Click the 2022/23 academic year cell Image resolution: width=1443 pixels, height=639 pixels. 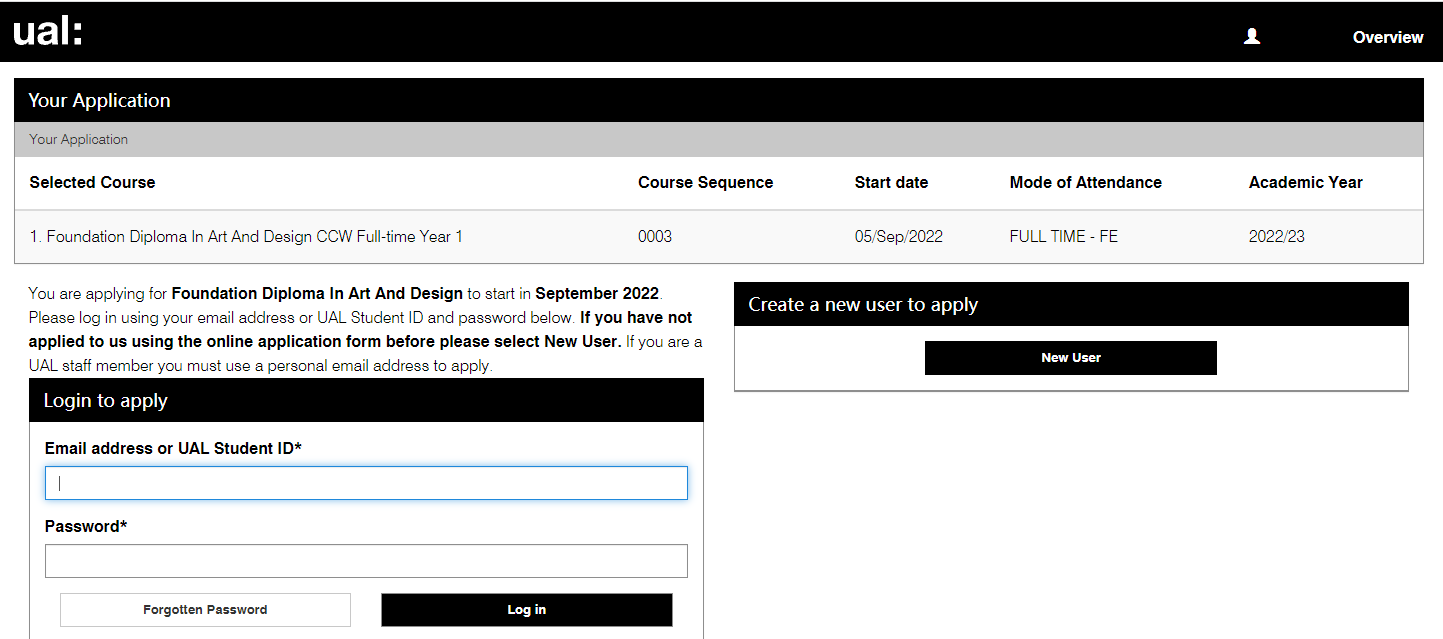(x=1276, y=237)
